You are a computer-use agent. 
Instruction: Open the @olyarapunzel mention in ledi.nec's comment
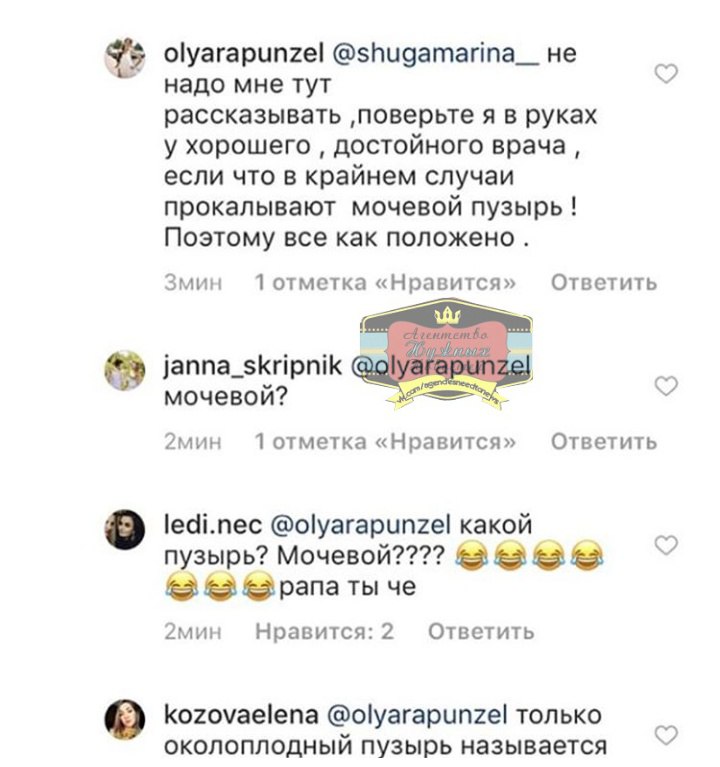[x=360, y=526]
